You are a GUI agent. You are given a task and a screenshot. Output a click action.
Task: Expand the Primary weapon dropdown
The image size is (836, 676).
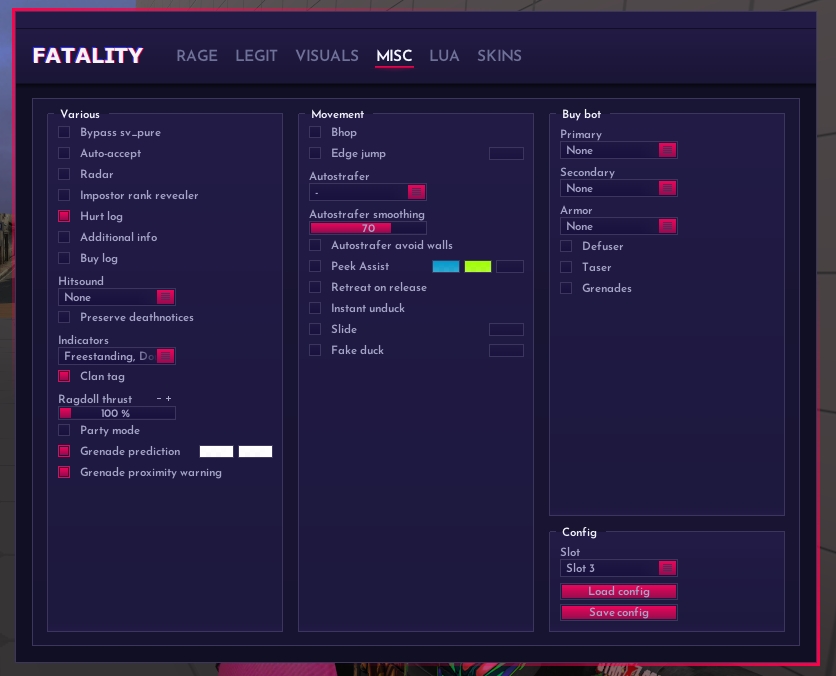[x=618, y=150]
